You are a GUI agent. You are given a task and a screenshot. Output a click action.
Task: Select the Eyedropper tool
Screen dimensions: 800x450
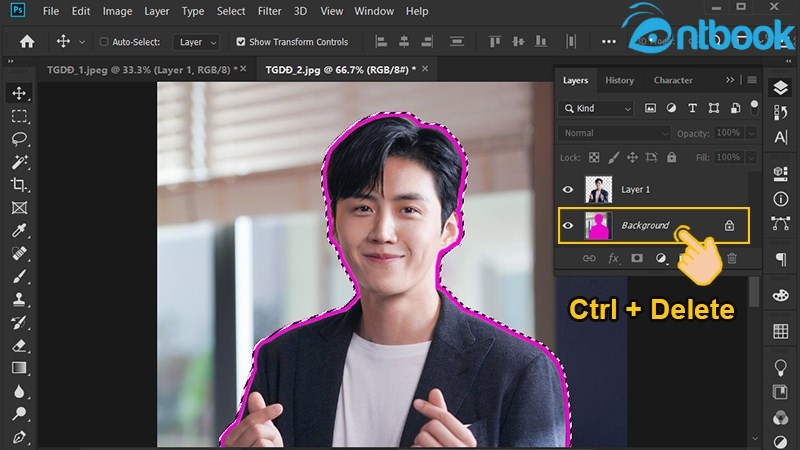coord(19,231)
